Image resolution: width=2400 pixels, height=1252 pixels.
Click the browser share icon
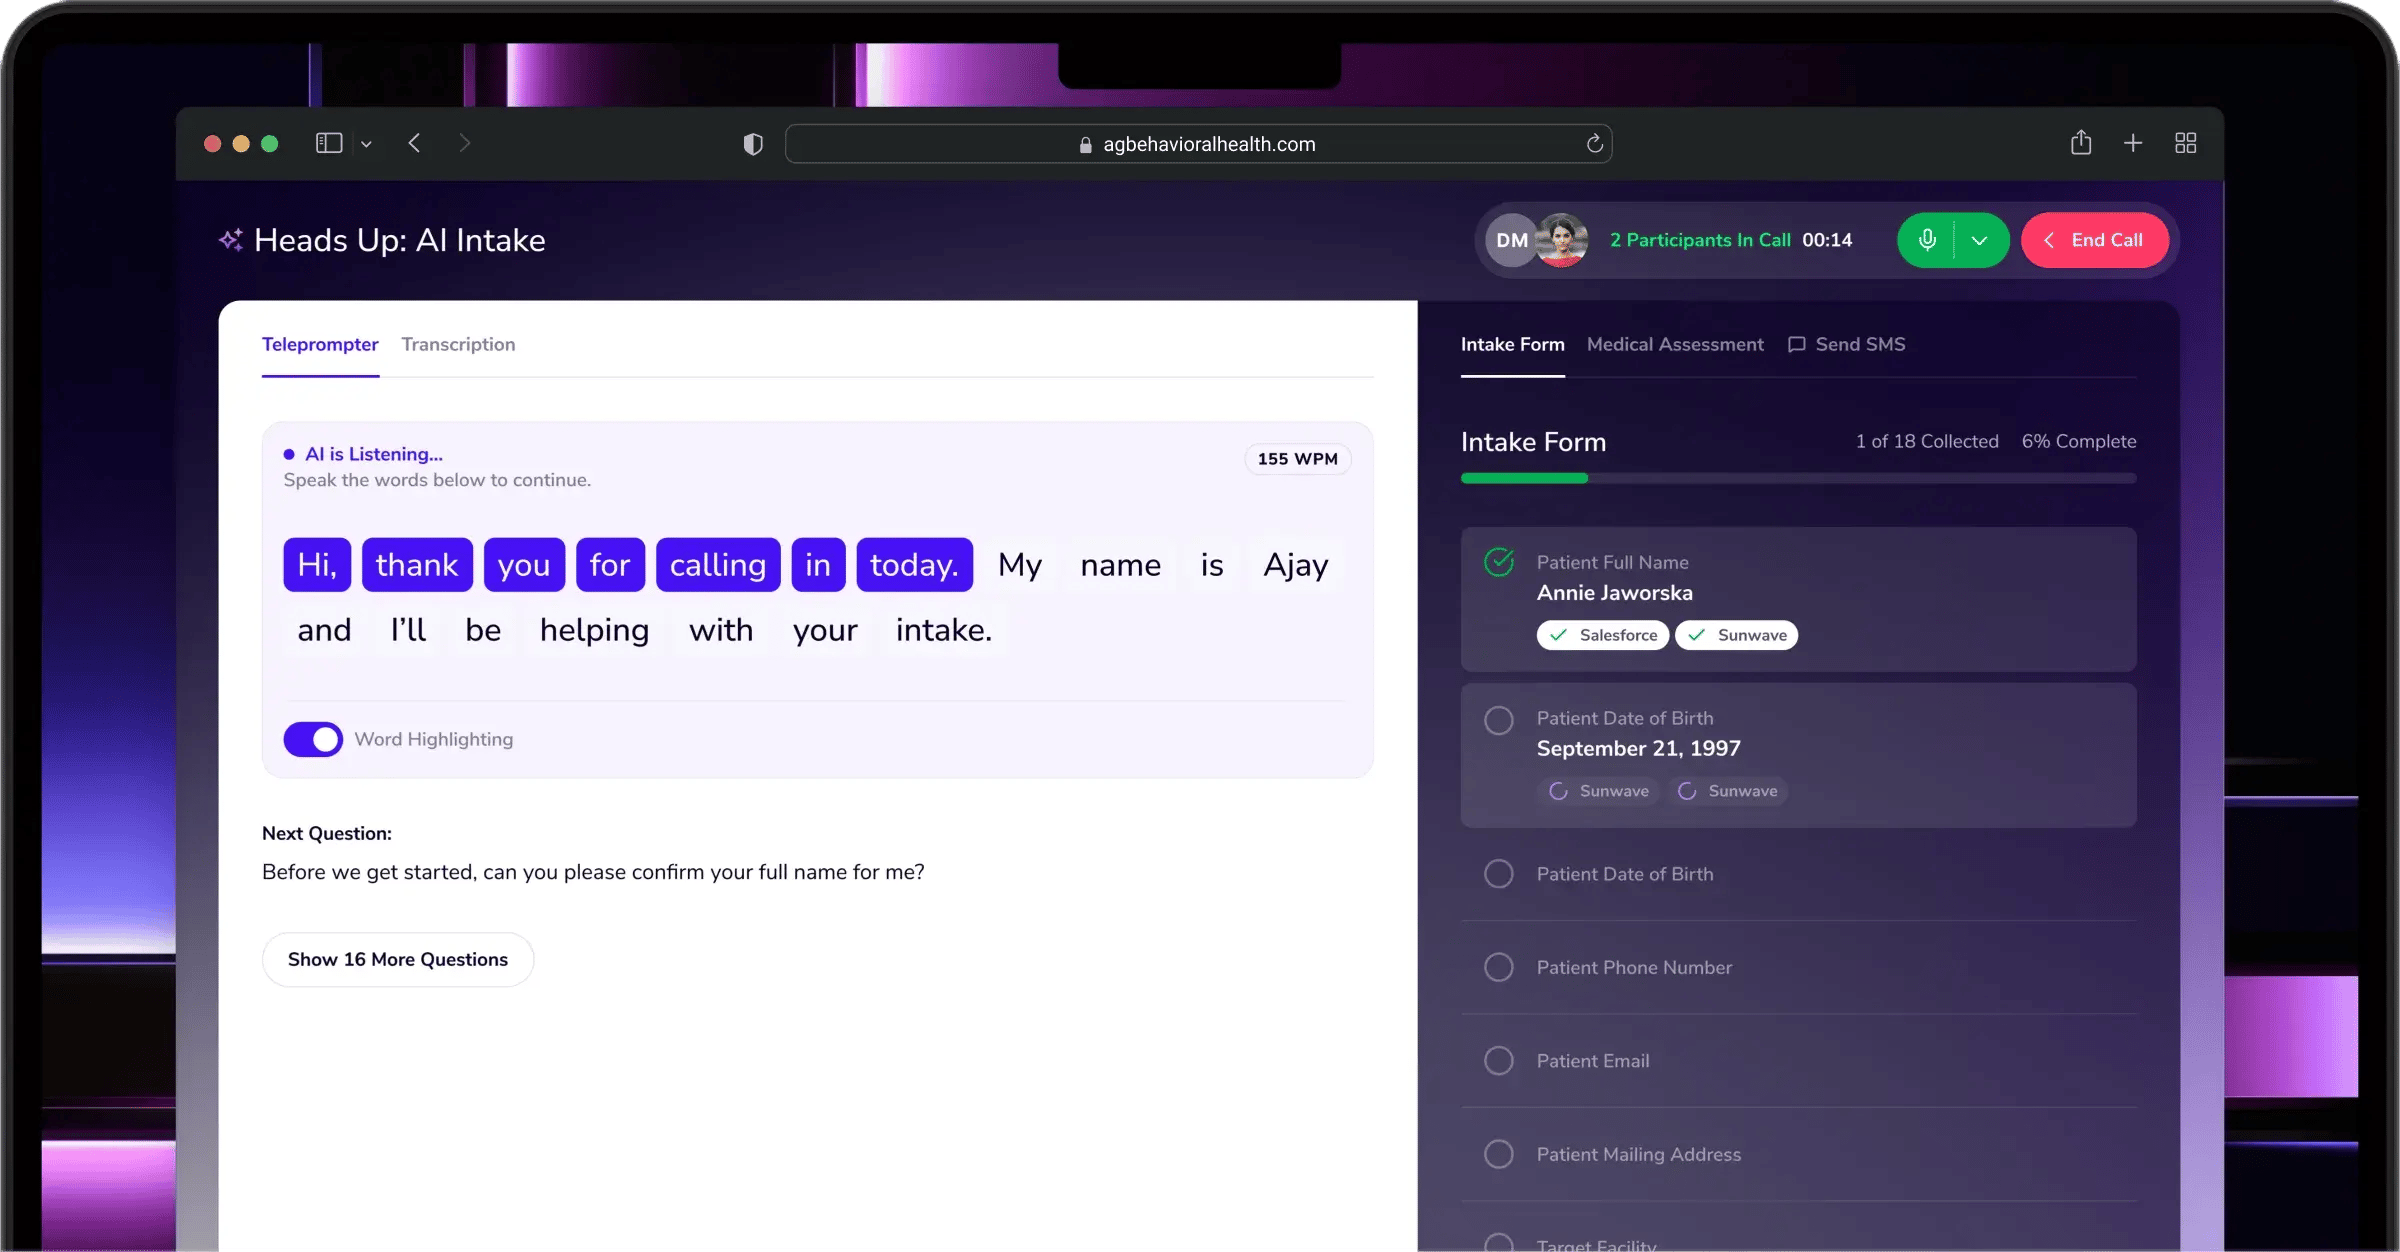pos(2081,143)
